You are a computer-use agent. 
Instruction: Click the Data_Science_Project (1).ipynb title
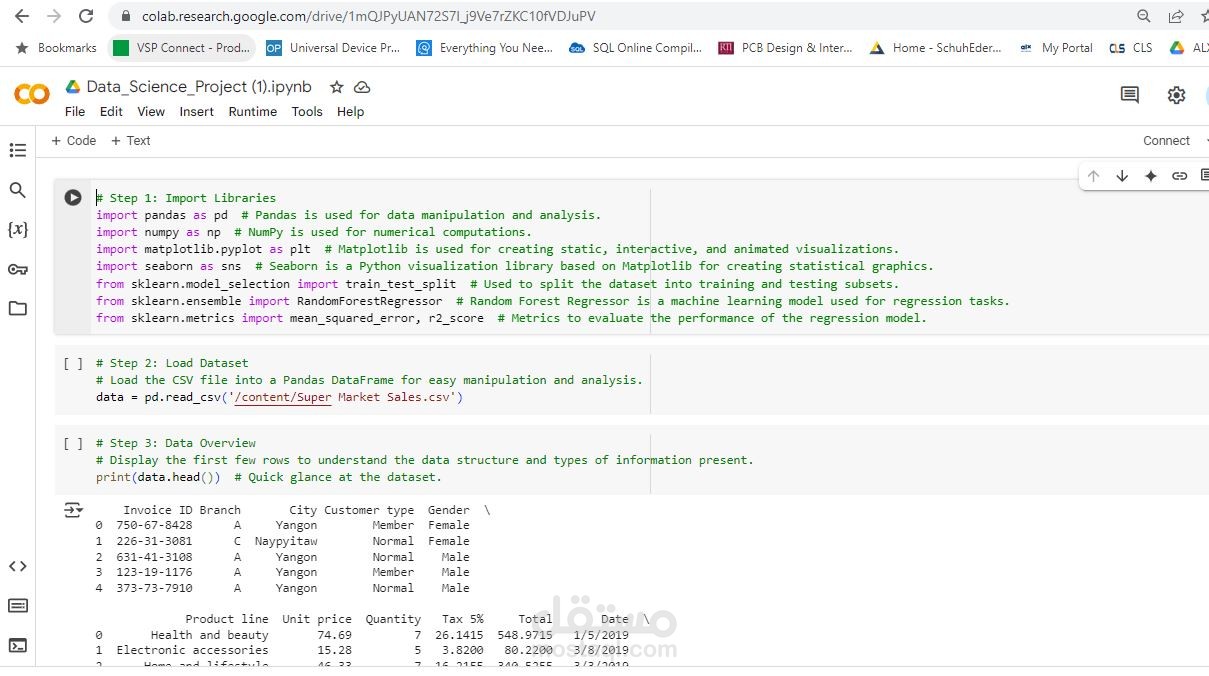(x=199, y=87)
